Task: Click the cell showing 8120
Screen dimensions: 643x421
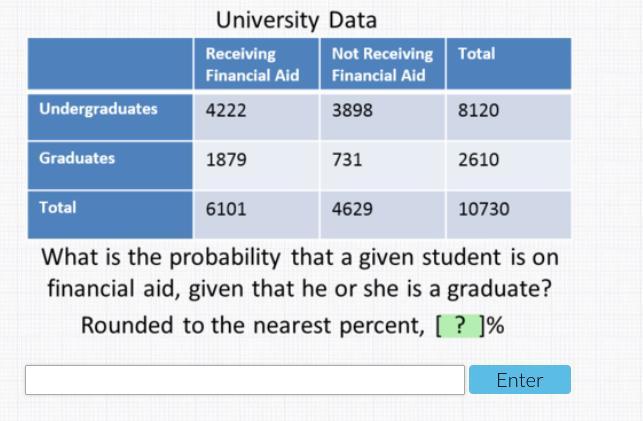Action: (x=478, y=110)
